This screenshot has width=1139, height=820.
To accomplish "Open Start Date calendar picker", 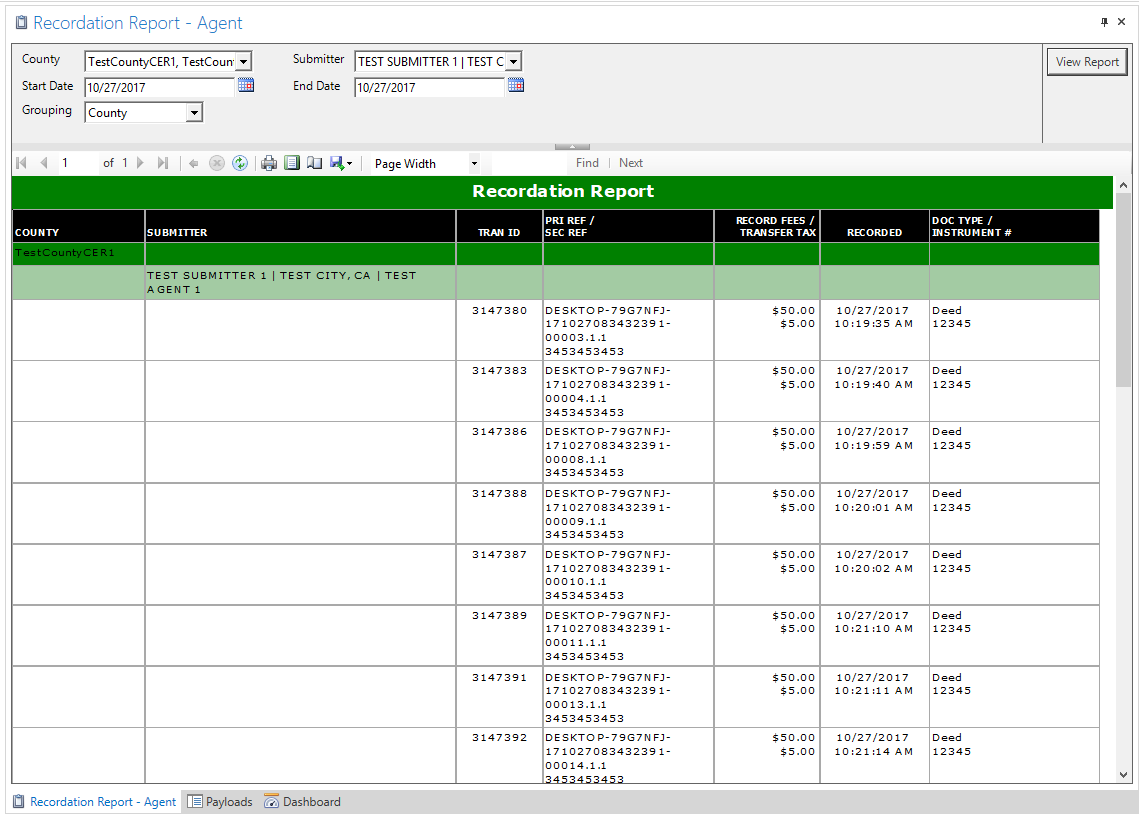I will pyautogui.click(x=246, y=86).
